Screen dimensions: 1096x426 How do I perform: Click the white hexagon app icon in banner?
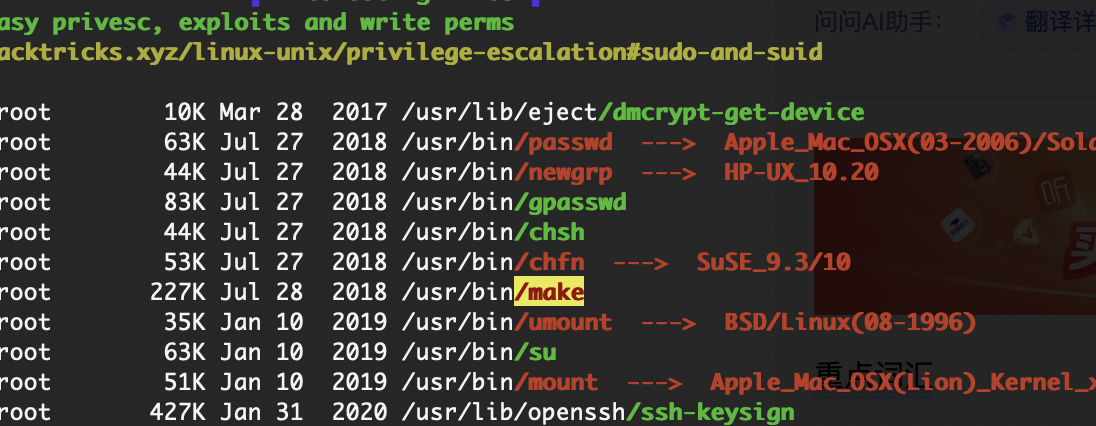point(957,225)
